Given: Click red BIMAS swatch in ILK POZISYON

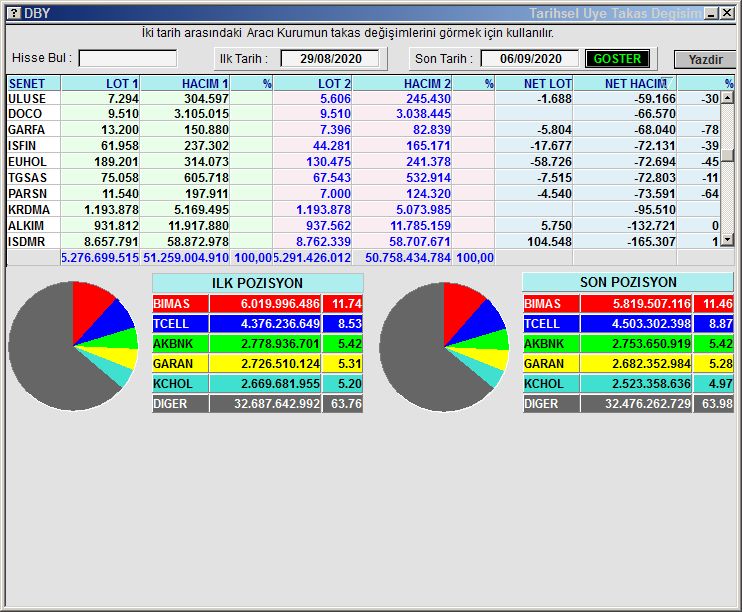Looking at the screenshot, I should click(181, 304).
